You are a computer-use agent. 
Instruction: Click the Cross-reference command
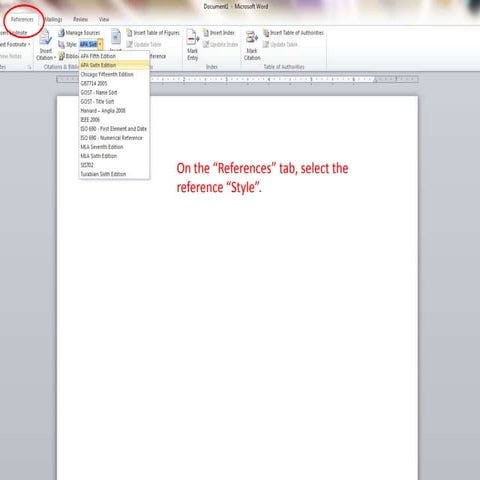click(158, 56)
